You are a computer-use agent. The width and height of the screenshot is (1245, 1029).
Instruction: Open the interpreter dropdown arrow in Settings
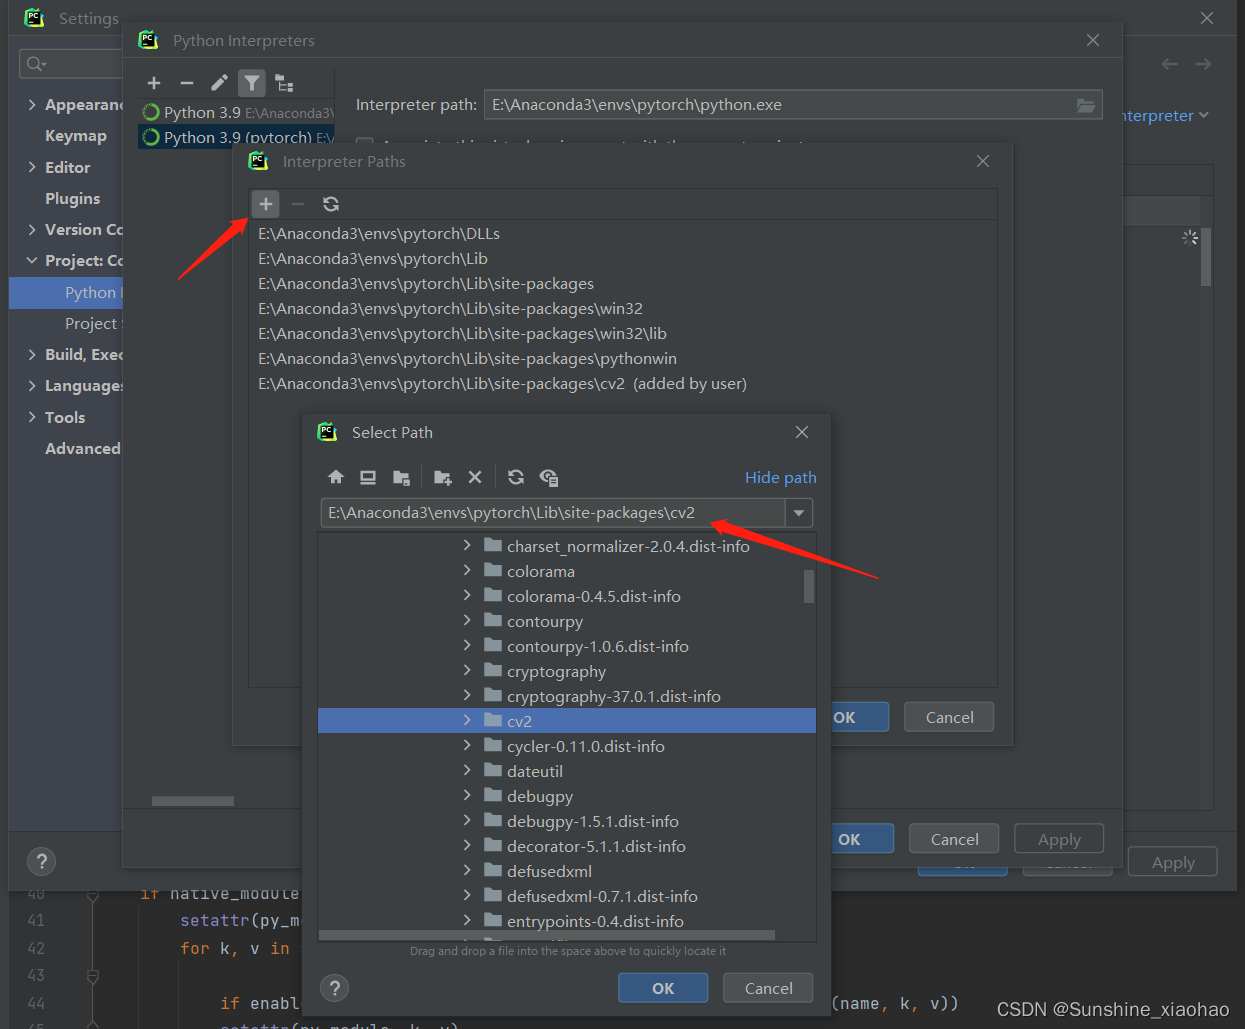(1204, 115)
